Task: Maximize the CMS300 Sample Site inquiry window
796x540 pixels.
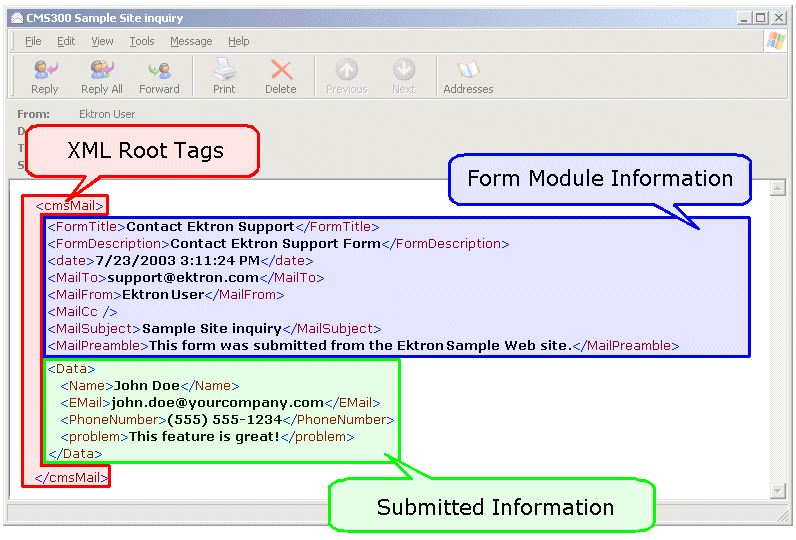Action: 760,18
